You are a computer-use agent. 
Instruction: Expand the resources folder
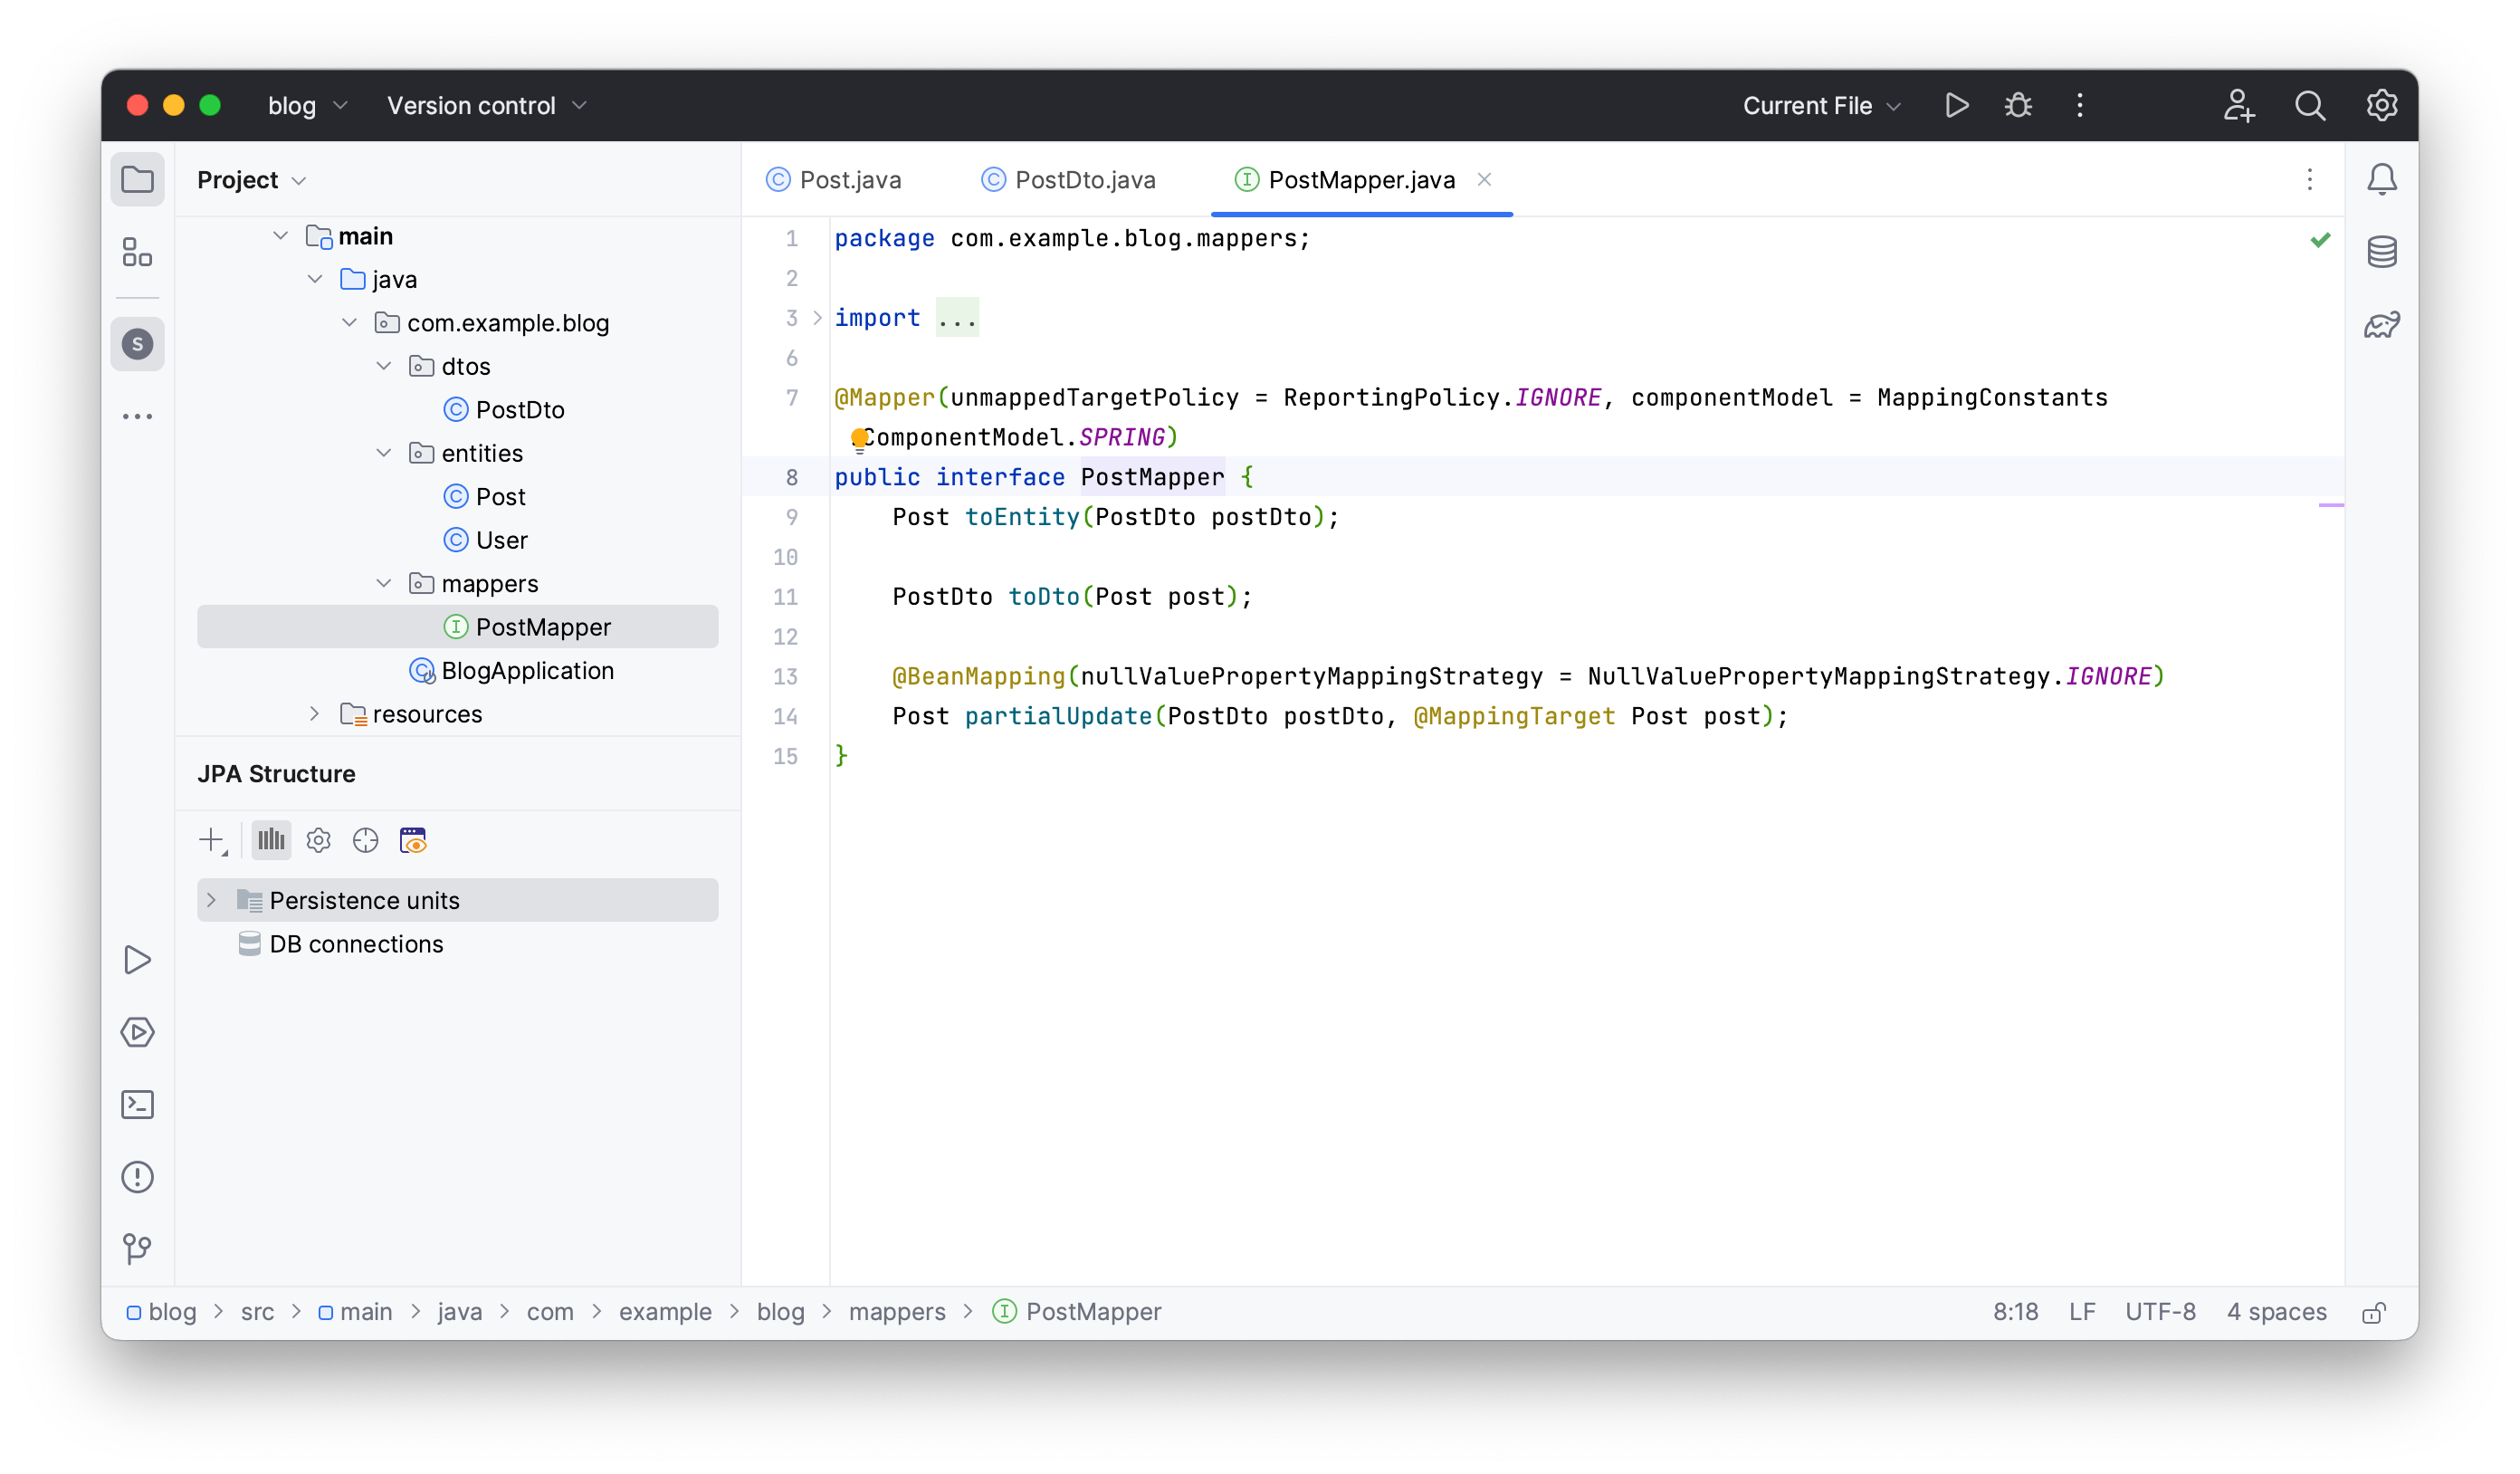click(x=315, y=714)
